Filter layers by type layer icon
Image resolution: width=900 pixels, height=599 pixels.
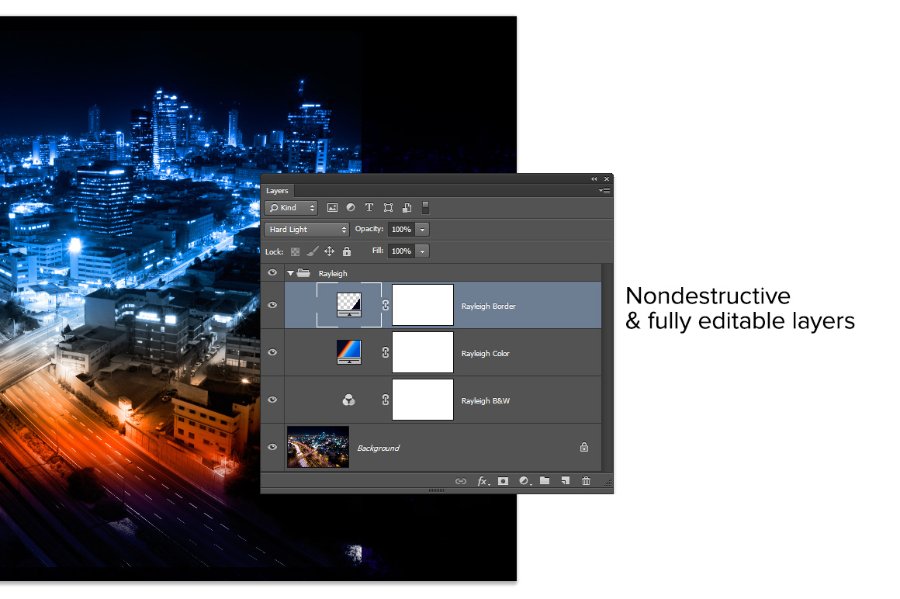(x=369, y=208)
